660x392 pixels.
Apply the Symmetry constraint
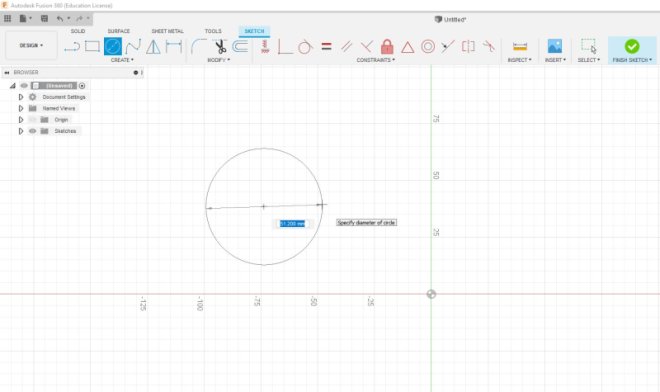(x=468, y=46)
